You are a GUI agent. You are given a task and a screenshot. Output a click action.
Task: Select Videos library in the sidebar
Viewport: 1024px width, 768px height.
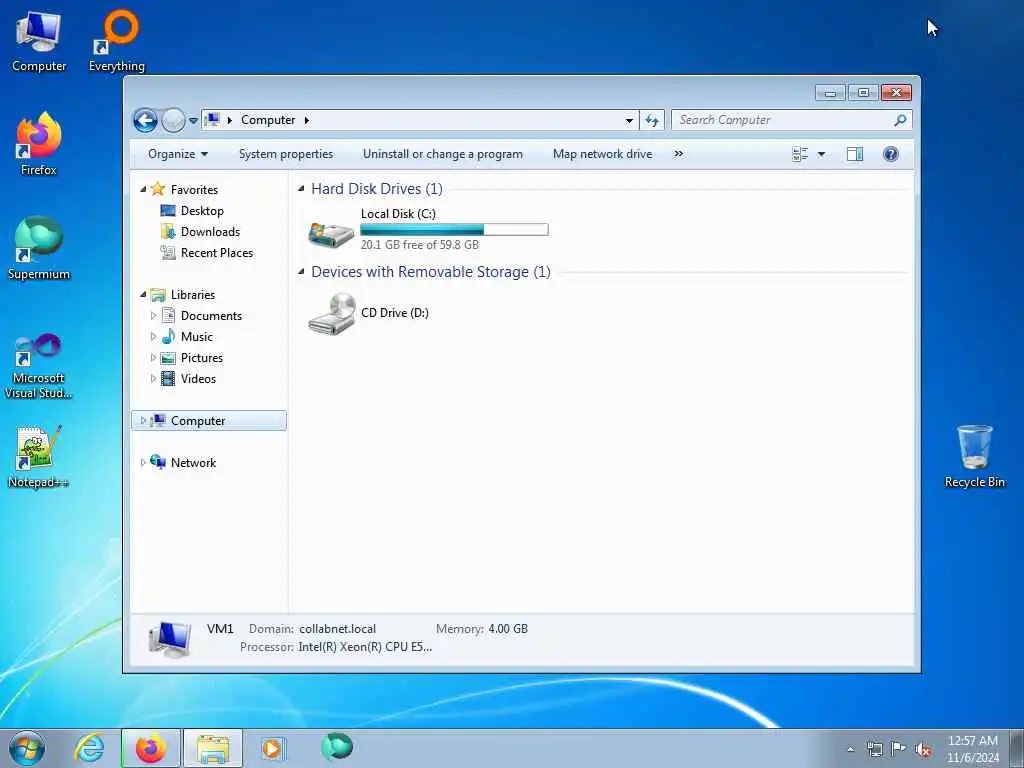tap(198, 379)
